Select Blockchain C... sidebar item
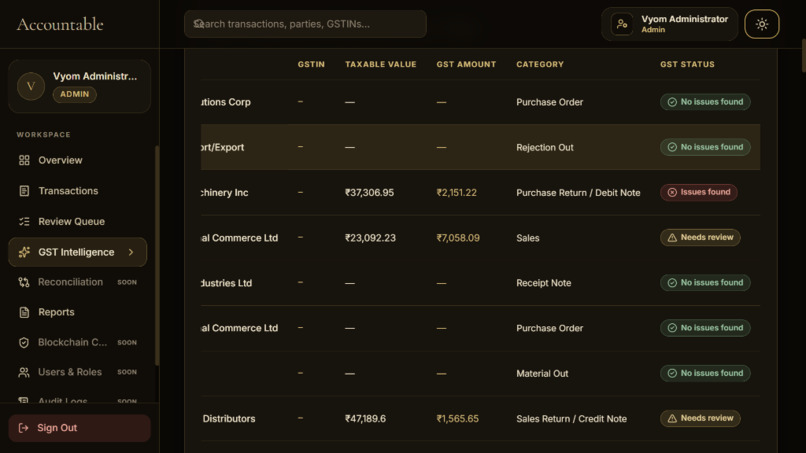 (x=78, y=342)
